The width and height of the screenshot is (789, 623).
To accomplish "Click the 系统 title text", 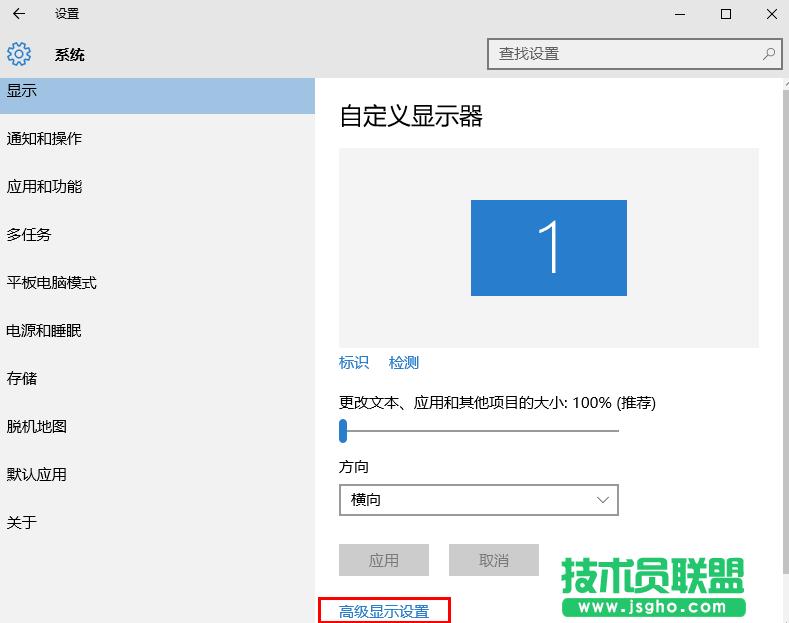I will click(x=69, y=54).
